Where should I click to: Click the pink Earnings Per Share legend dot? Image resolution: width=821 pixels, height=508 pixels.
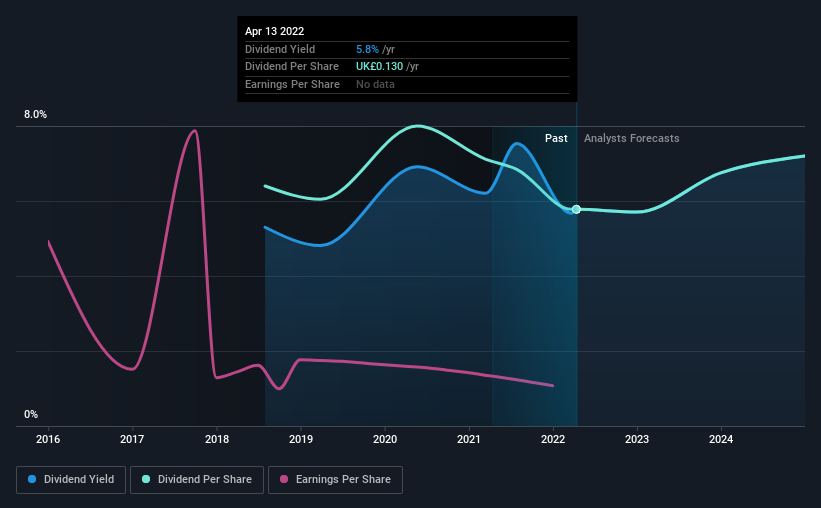click(284, 479)
